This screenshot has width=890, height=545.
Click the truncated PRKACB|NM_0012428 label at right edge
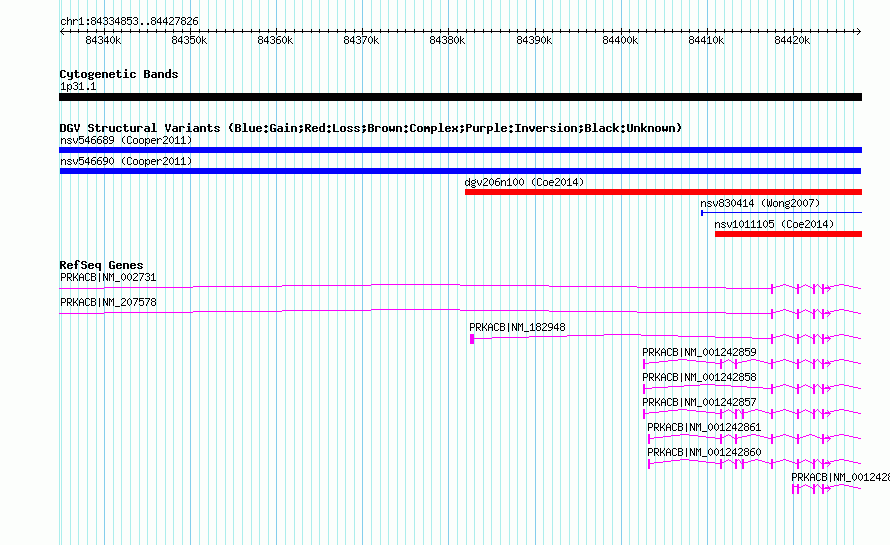pos(840,477)
